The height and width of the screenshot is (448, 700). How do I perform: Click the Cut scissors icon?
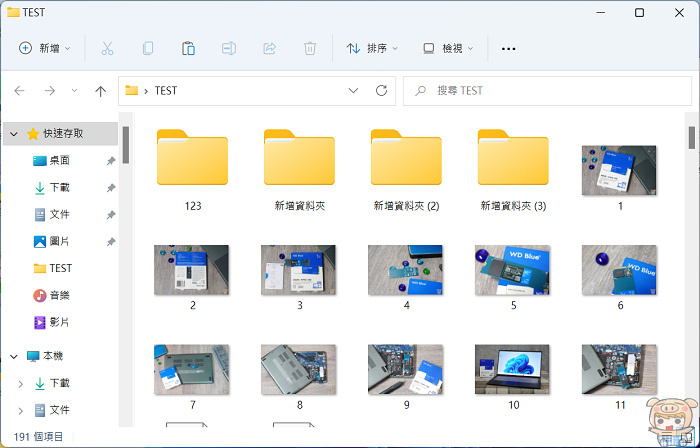[107, 48]
